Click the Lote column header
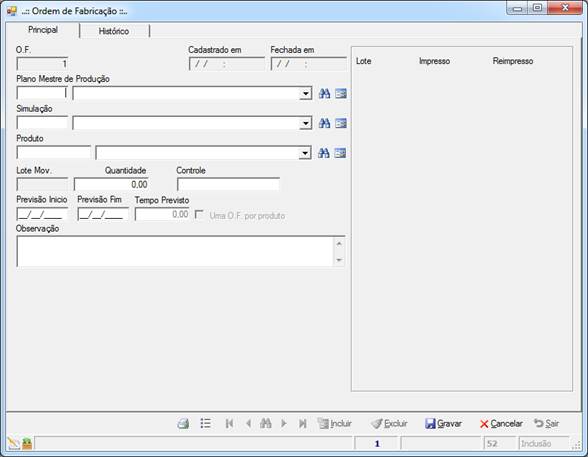 pyautogui.click(x=363, y=61)
